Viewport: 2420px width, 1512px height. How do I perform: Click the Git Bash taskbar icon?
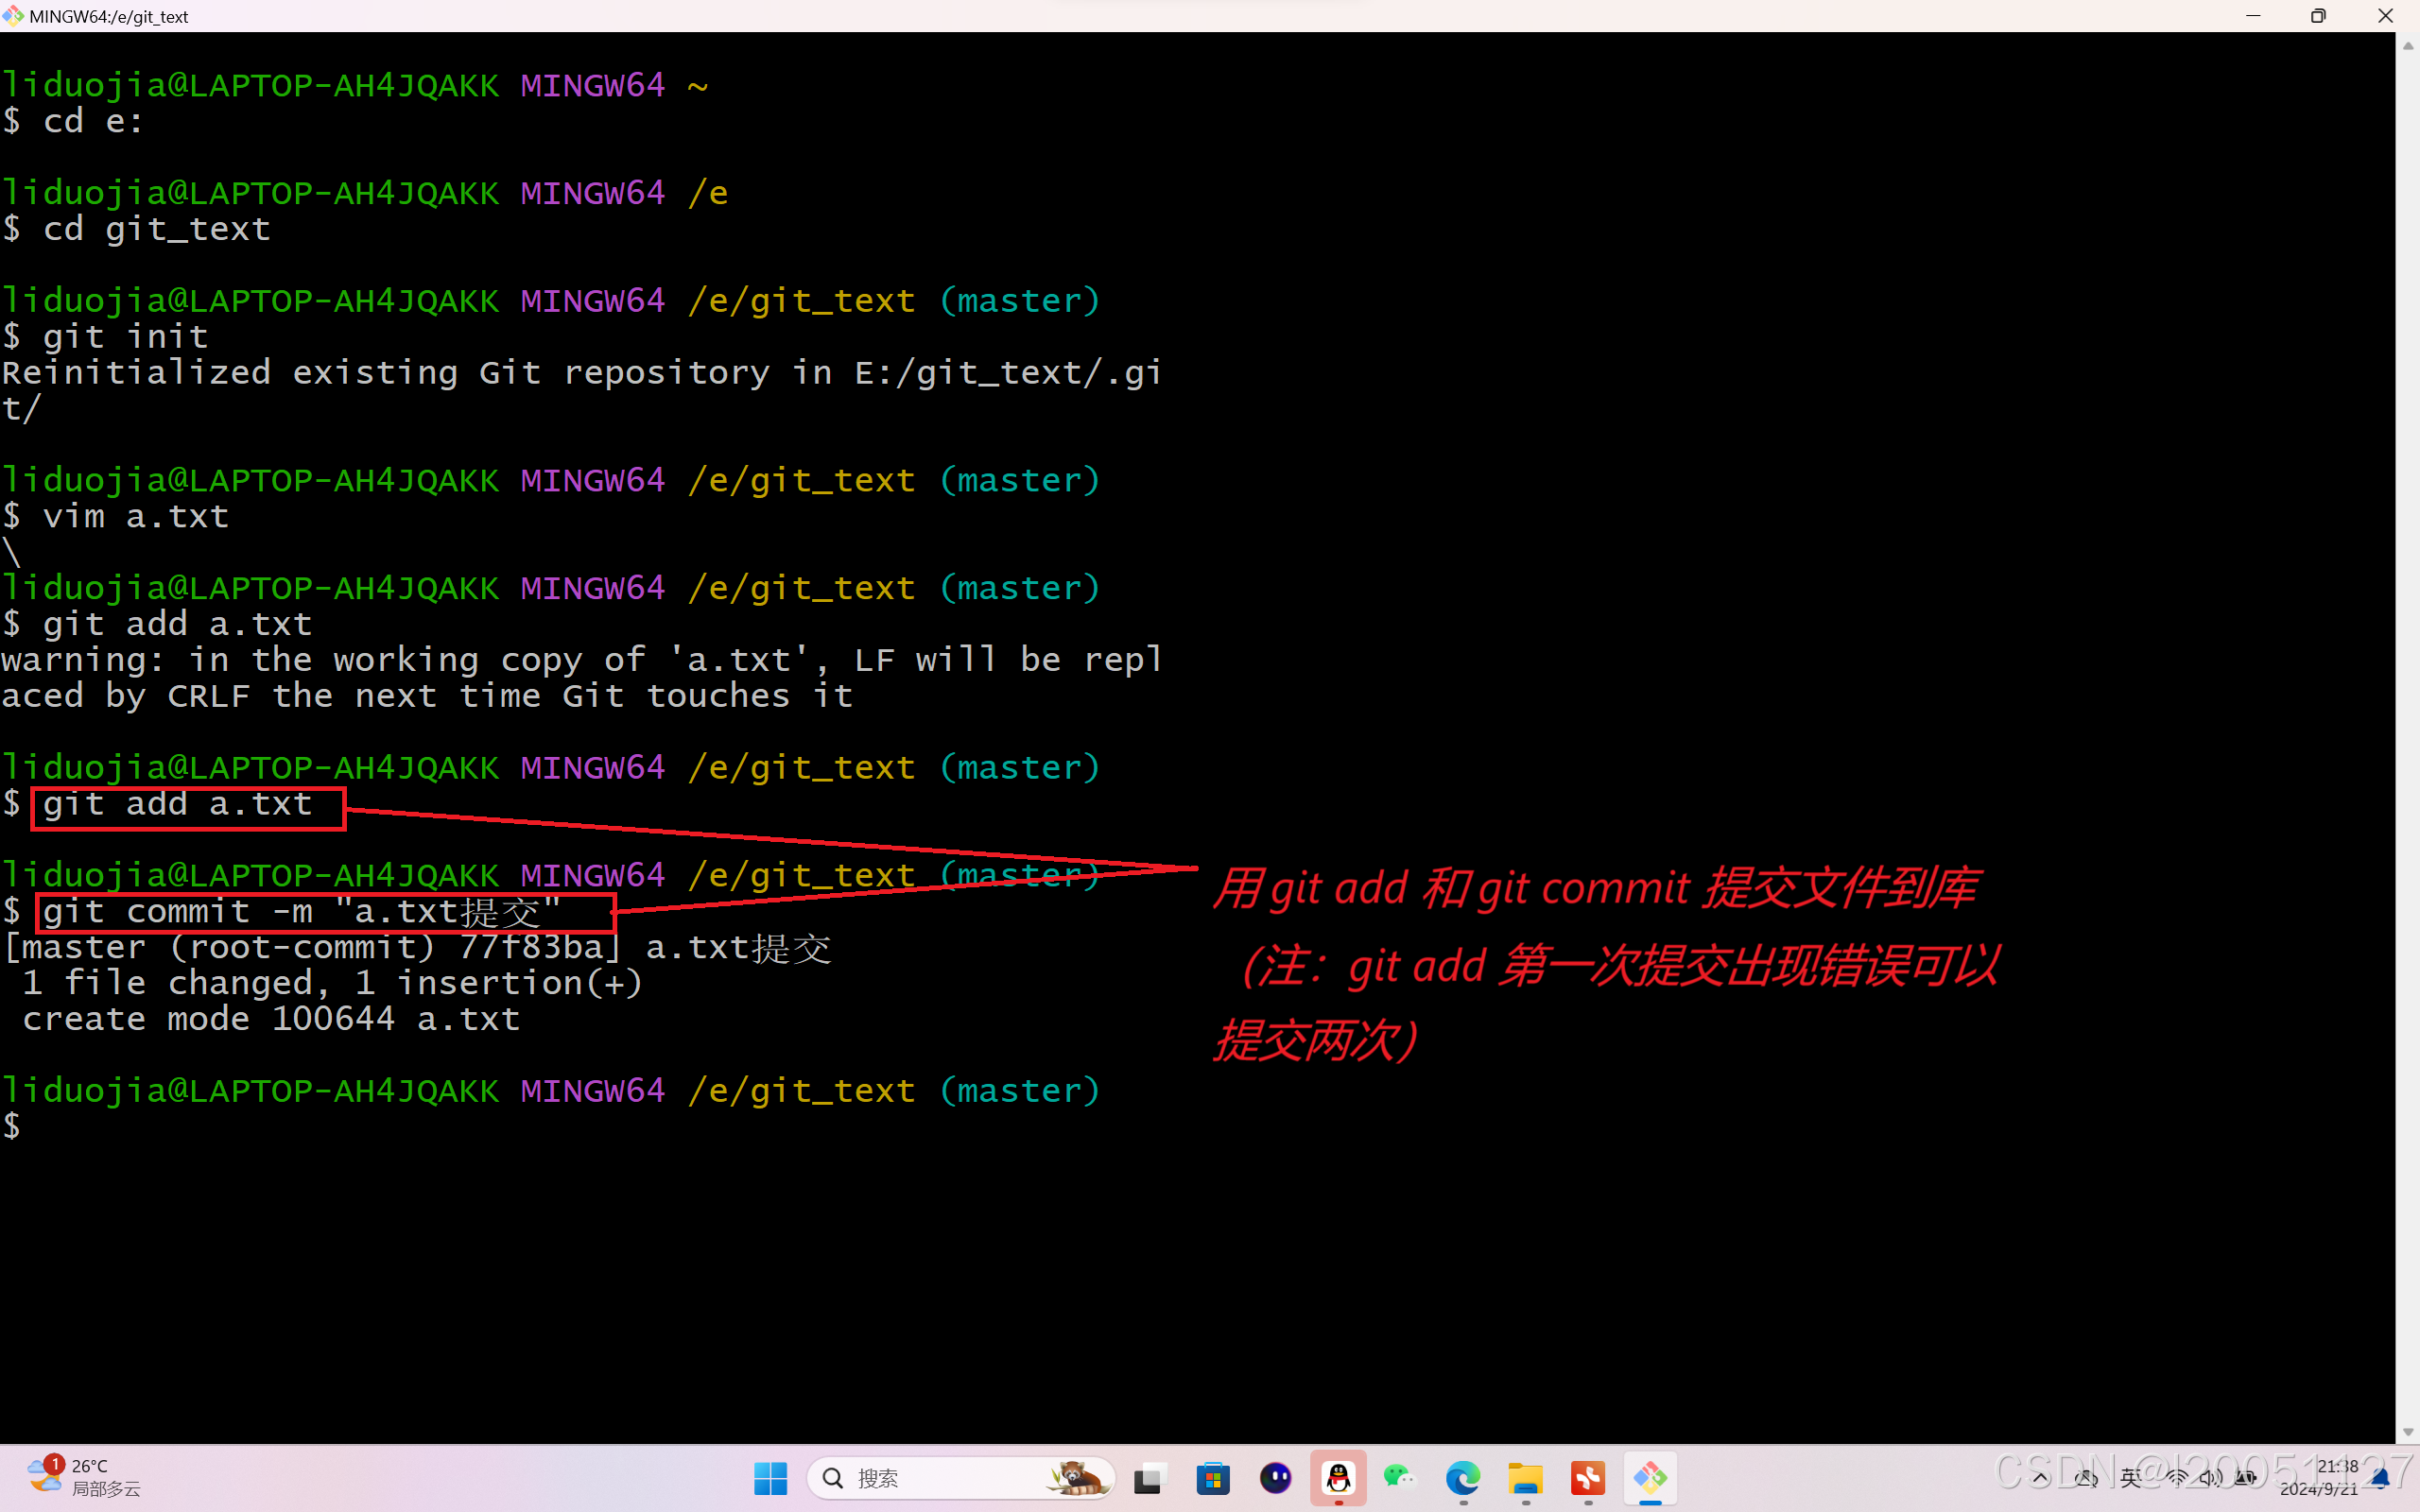click(x=1650, y=1478)
